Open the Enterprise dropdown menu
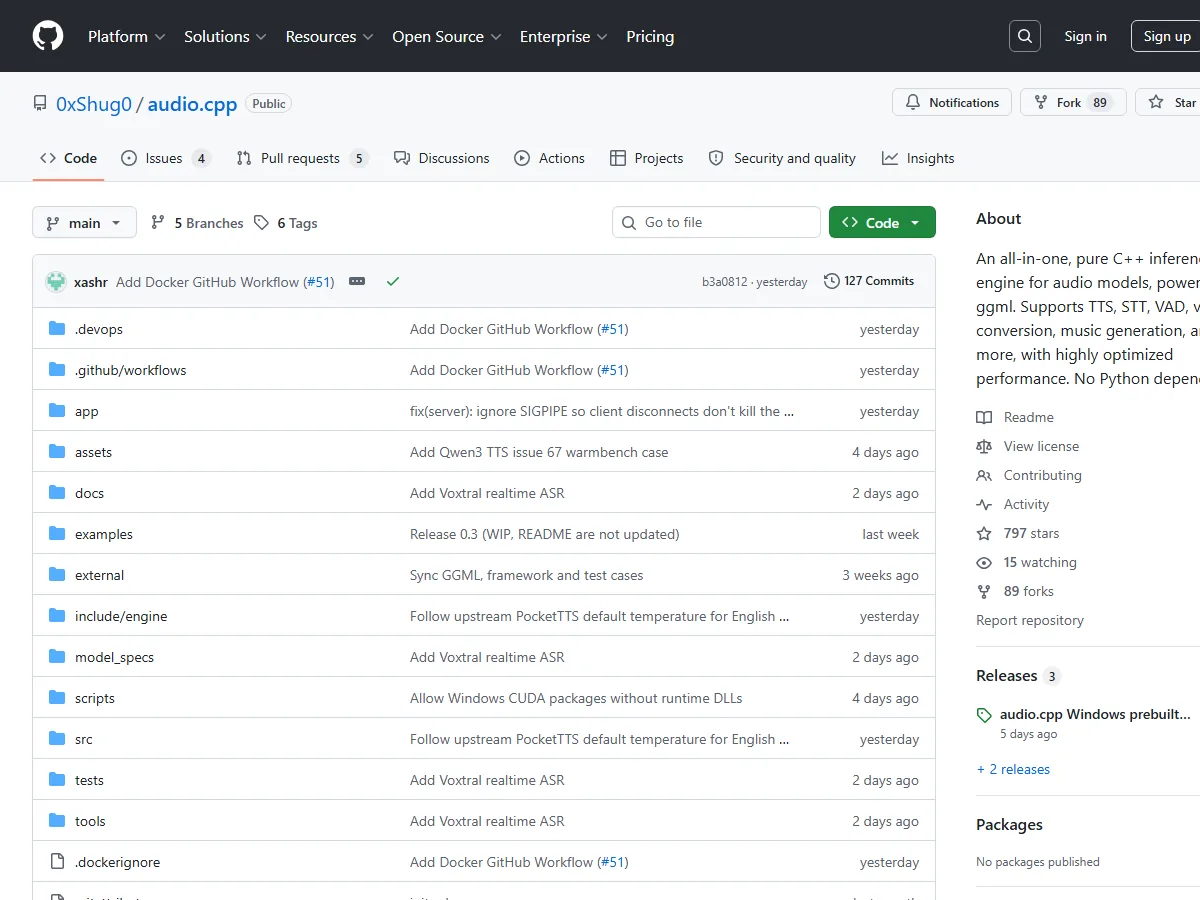This screenshot has width=1200, height=900. click(563, 36)
